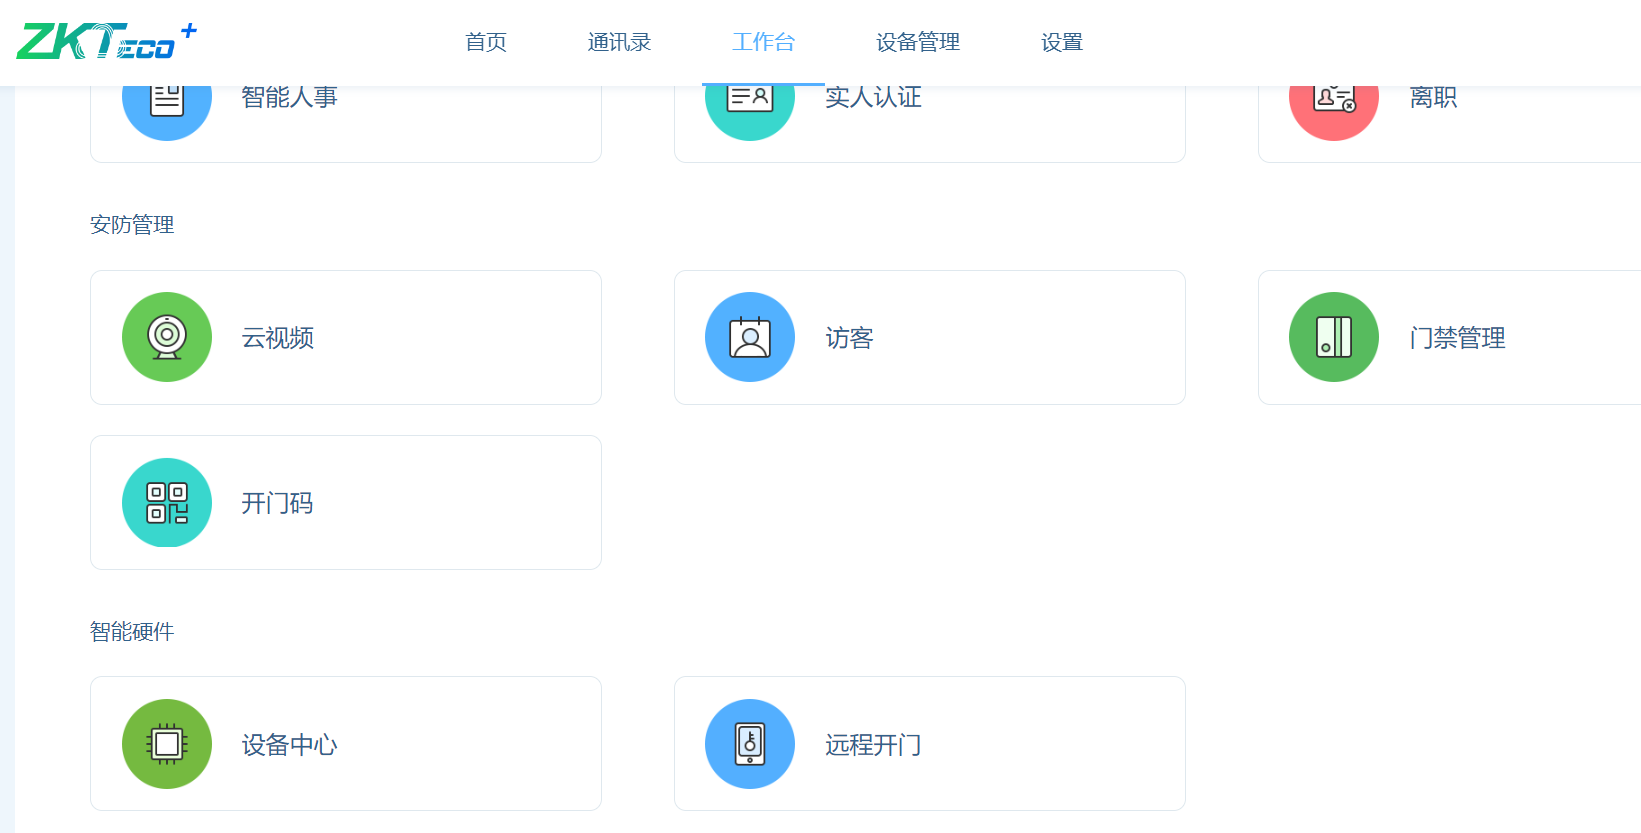1641x833 pixels.
Task: Switch to the 设备管理 tab
Action: tap(916, 42)
